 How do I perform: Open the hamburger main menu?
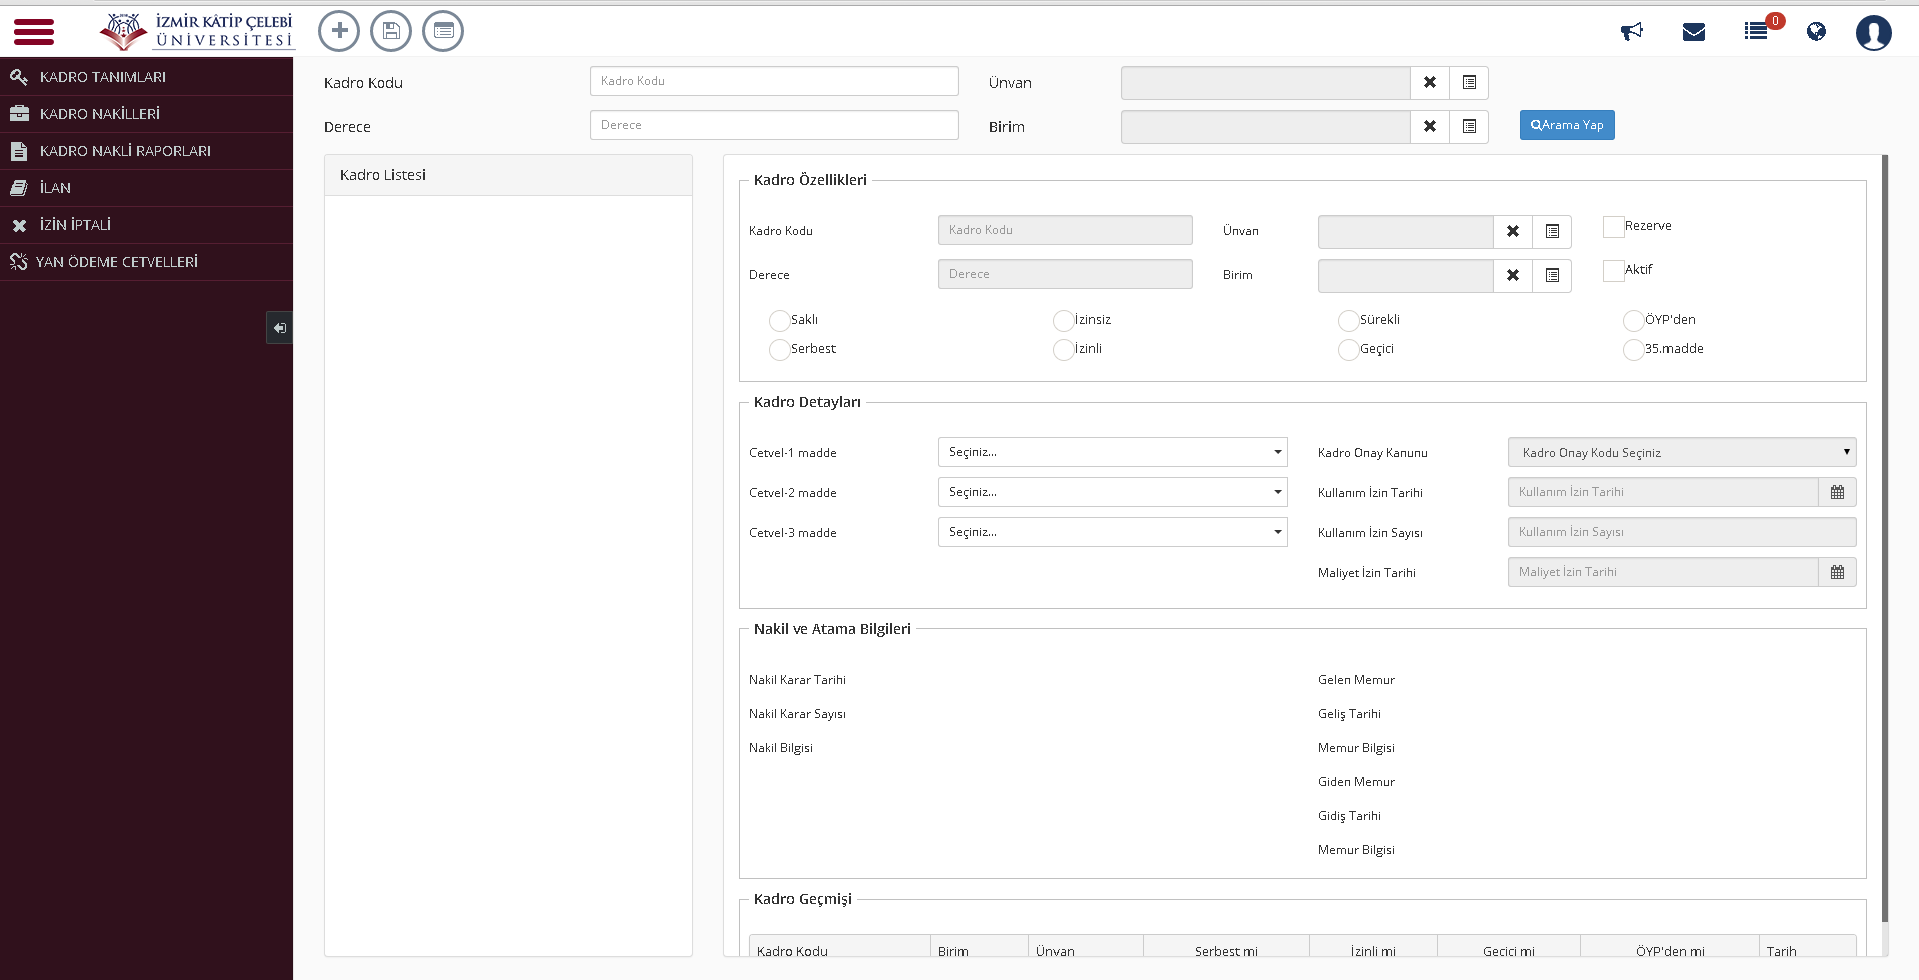[x=34, y=32]
